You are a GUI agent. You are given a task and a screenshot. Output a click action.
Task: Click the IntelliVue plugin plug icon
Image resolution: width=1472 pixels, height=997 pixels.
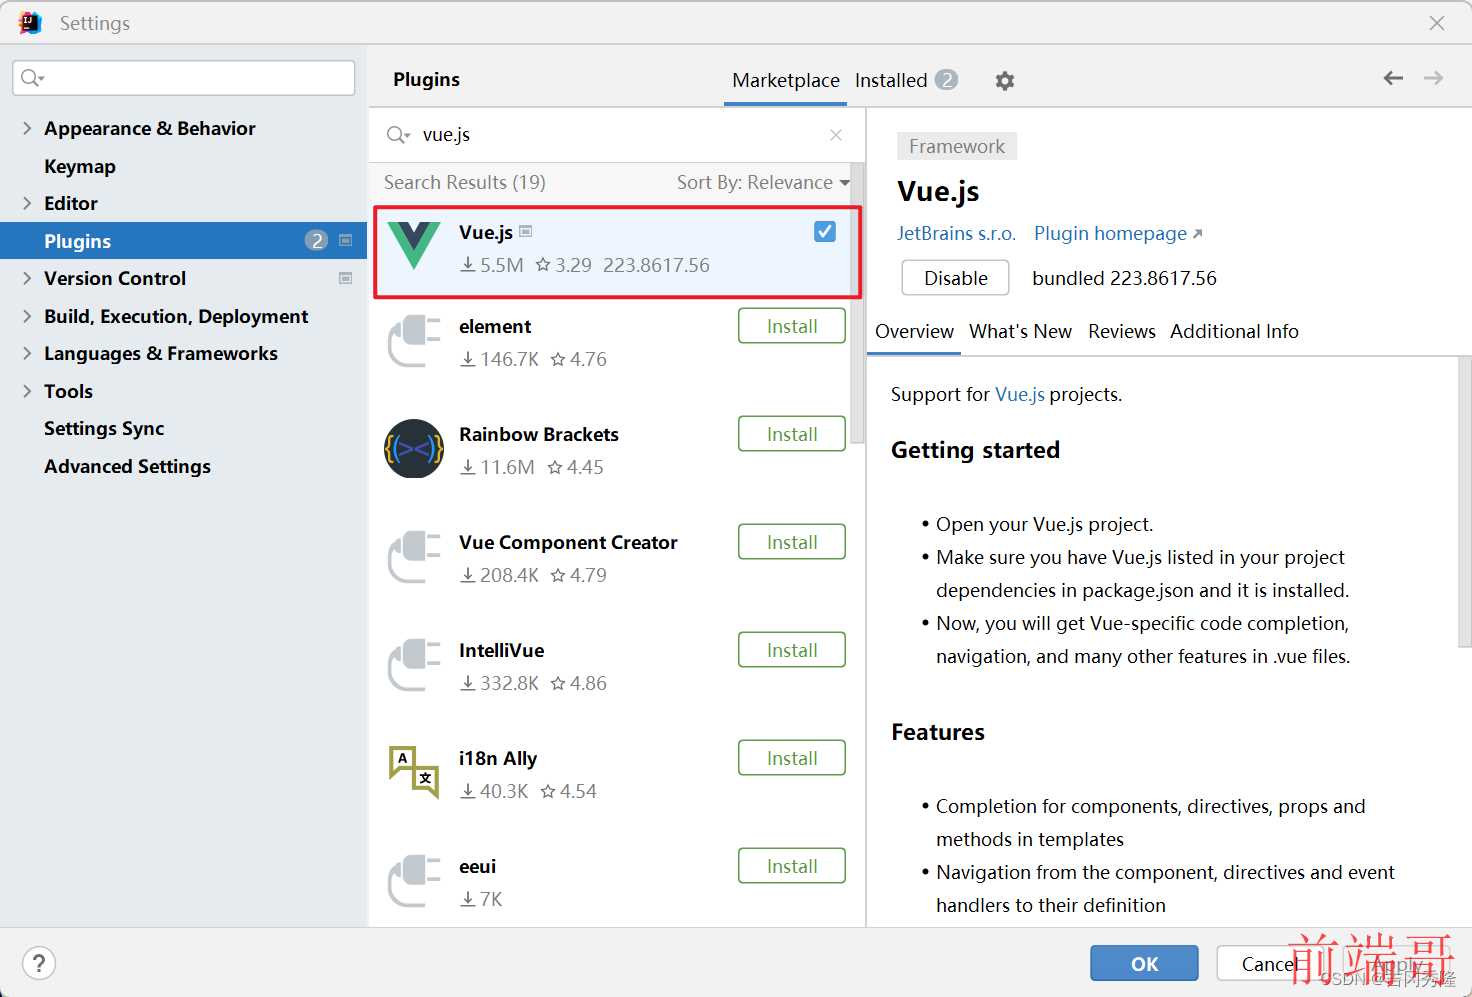pos(413,665)
